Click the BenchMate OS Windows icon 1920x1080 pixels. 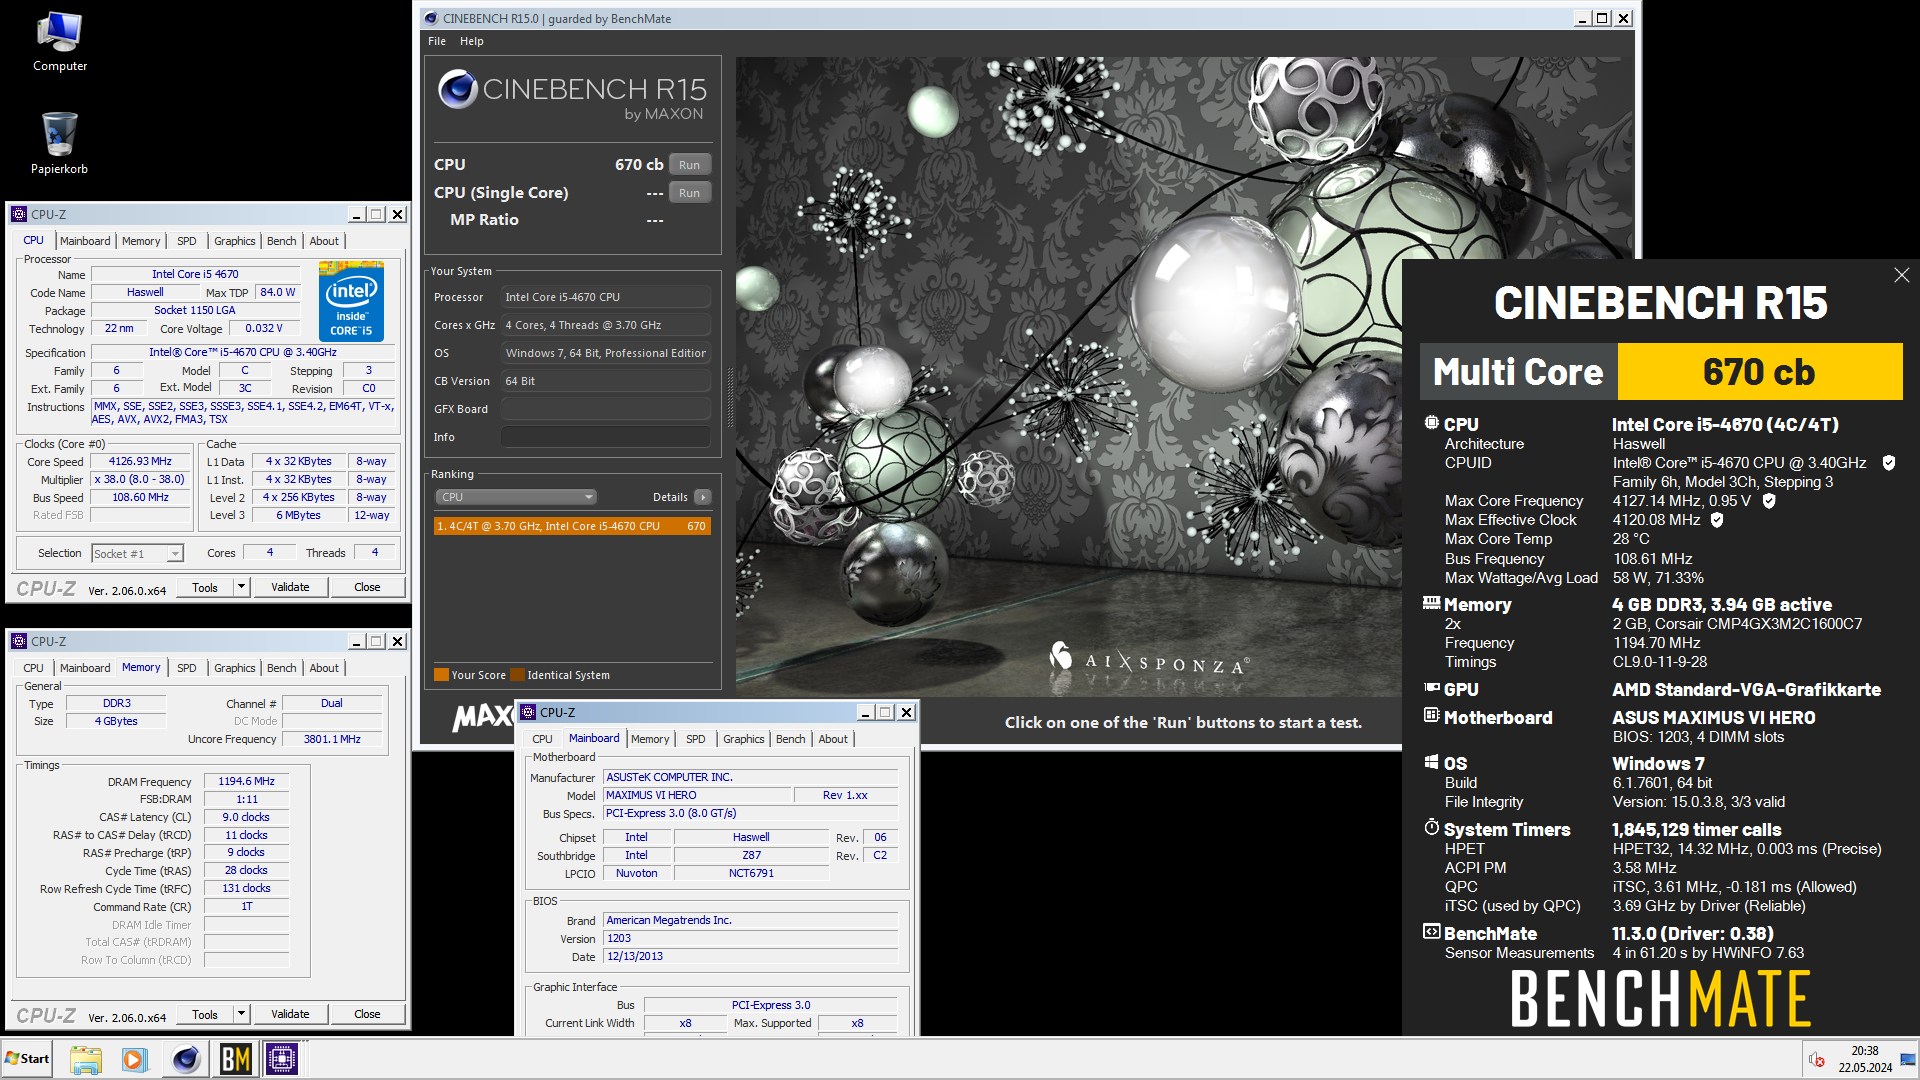pos(1431,762)
